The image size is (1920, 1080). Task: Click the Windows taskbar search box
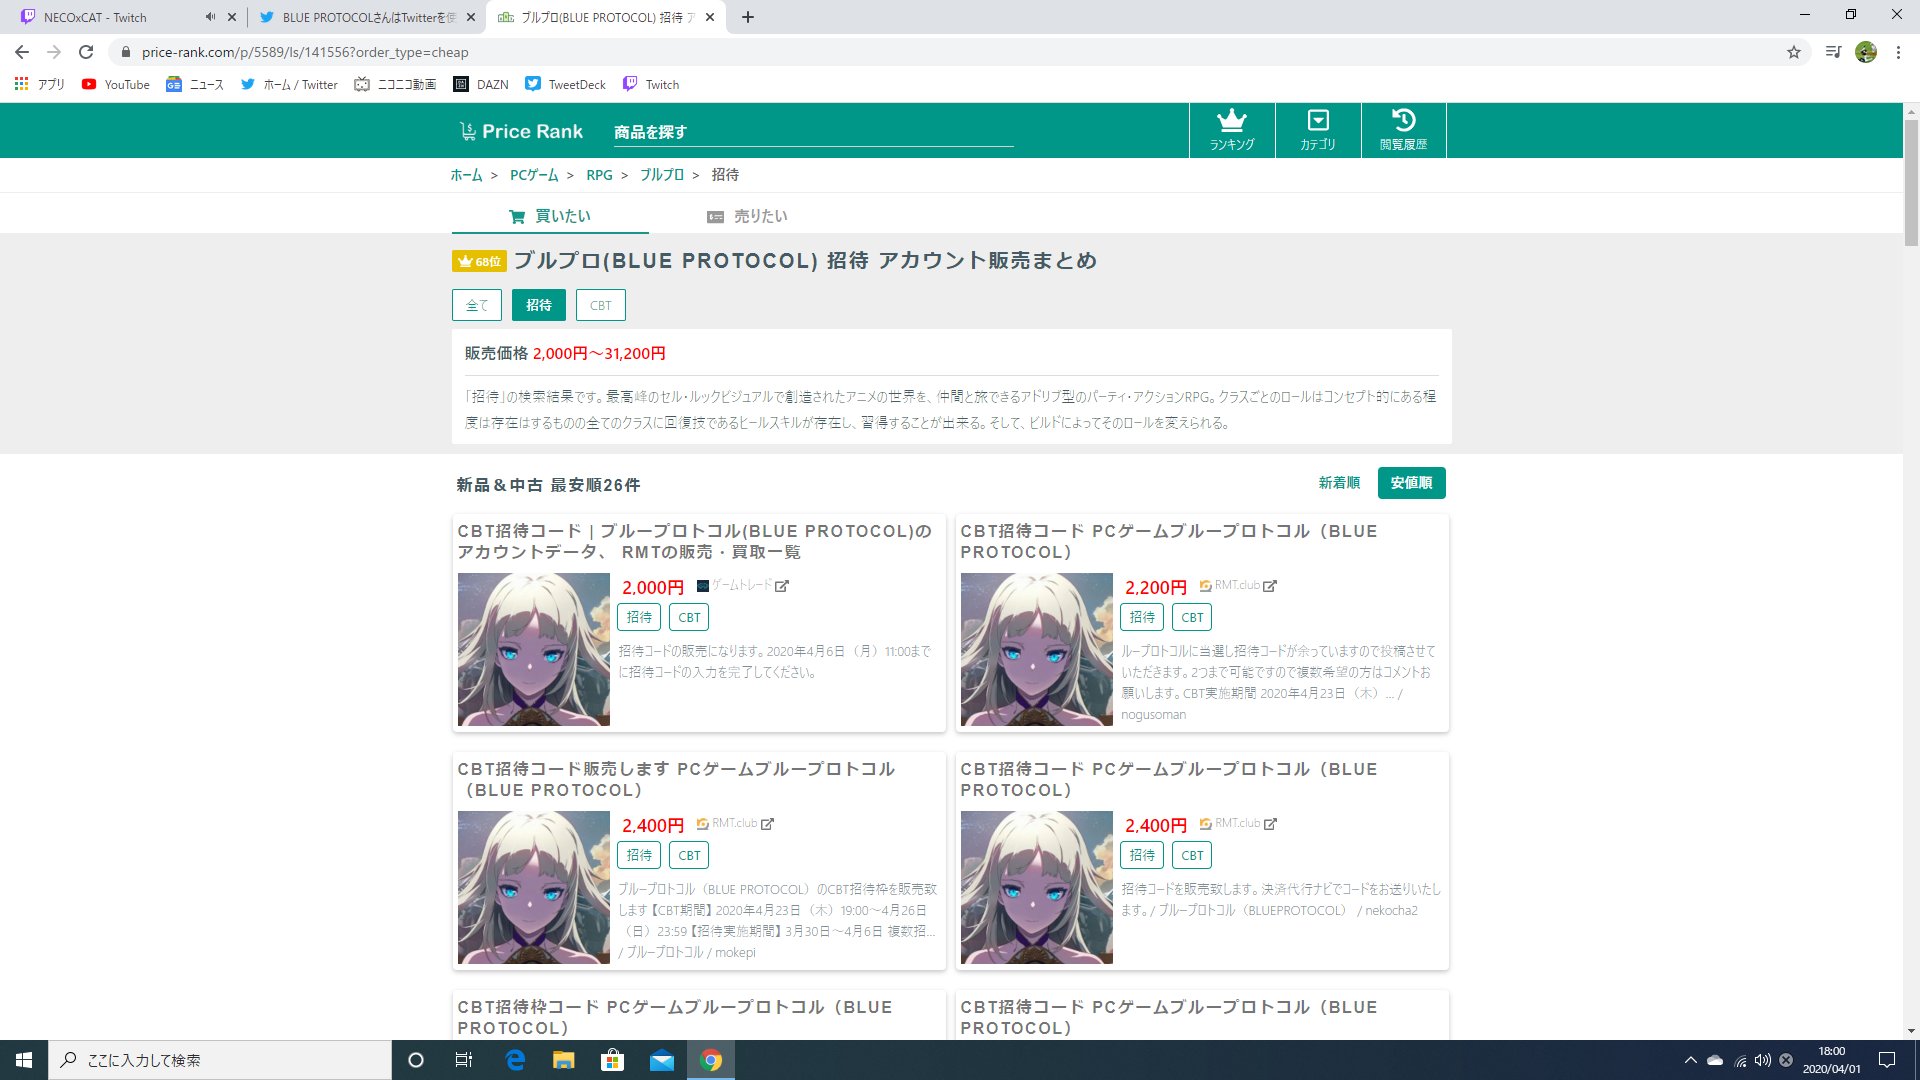(220, 1060)
